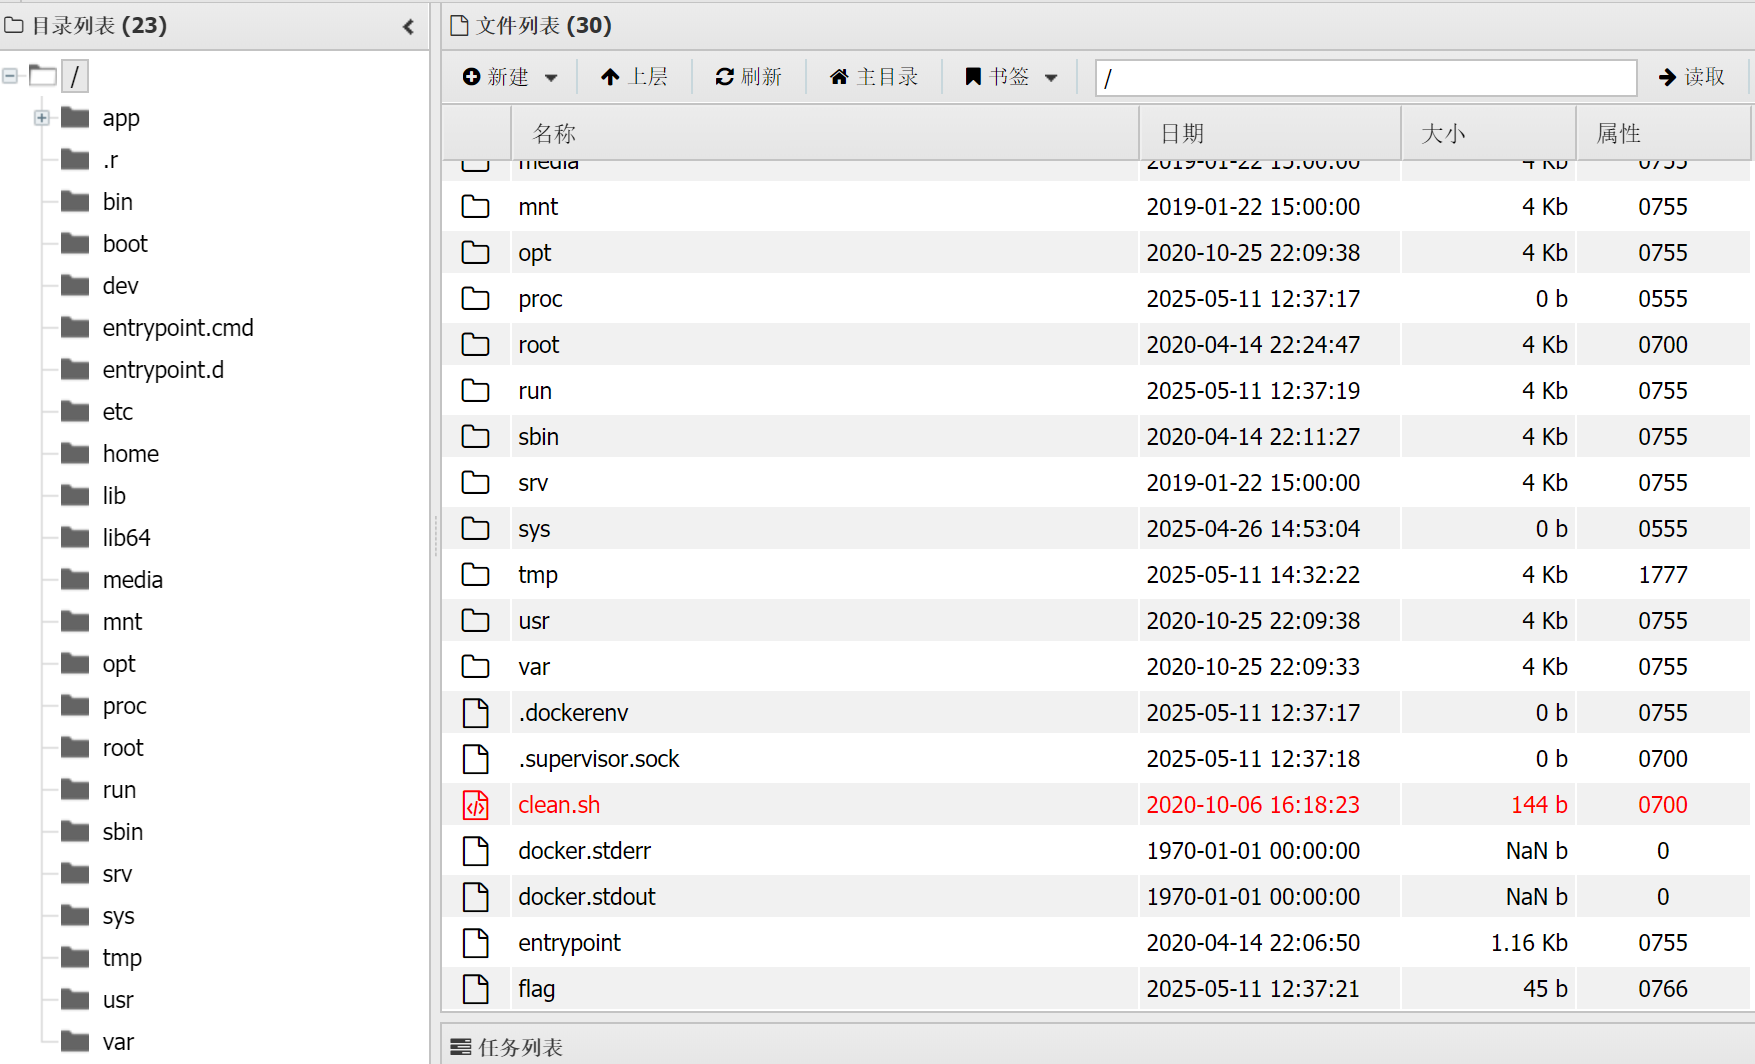Open the root folder in directory tree
This screenshot has width=1755, height=1064.
tap(123, 748)
